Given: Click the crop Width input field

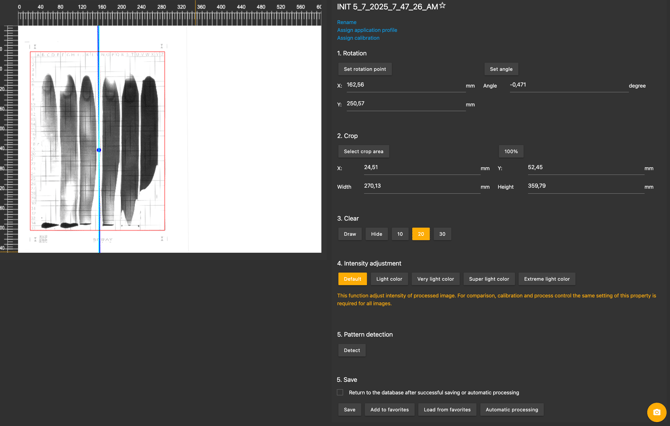Looking at the screenshot, I should coord(420,187).
